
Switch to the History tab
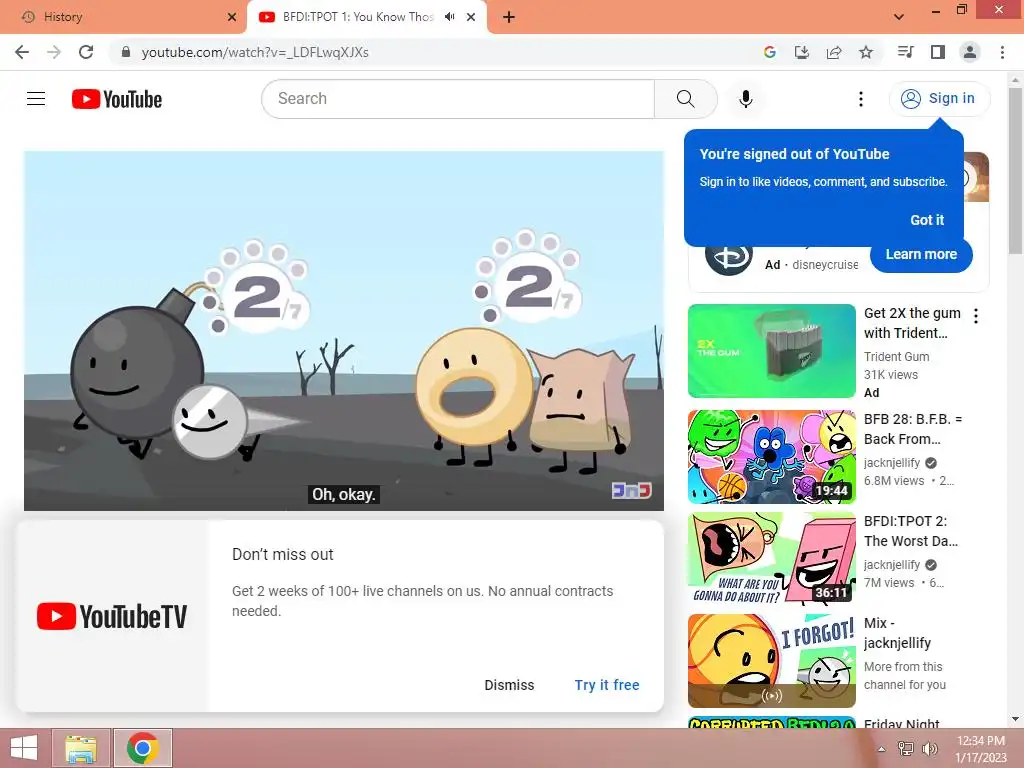click(123, 17)
